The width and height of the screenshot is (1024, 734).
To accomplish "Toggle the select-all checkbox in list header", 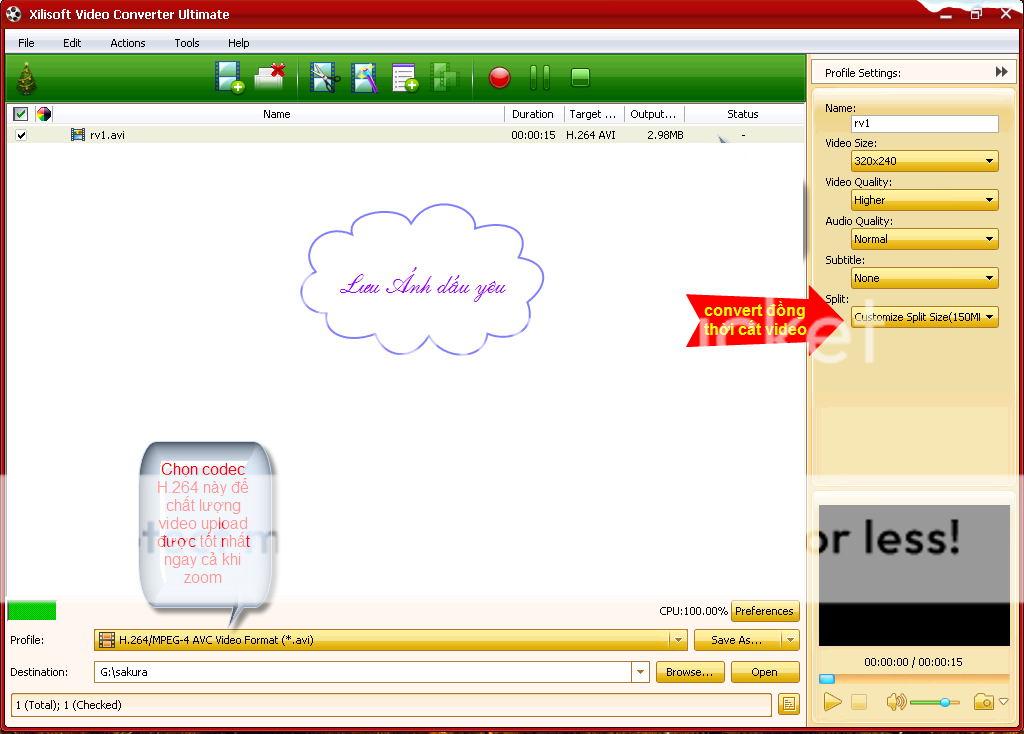I will point(21,114).
